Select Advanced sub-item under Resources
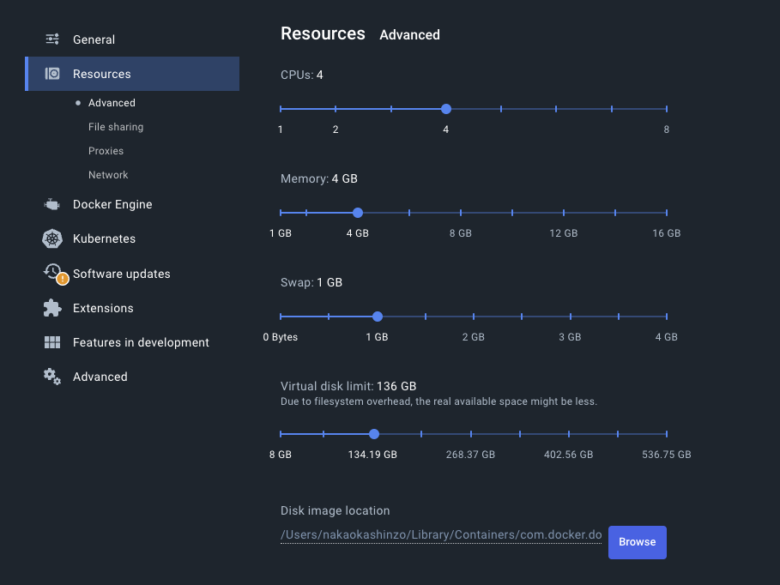The width and height of the screenshot is (780, 585). [111, 103]
